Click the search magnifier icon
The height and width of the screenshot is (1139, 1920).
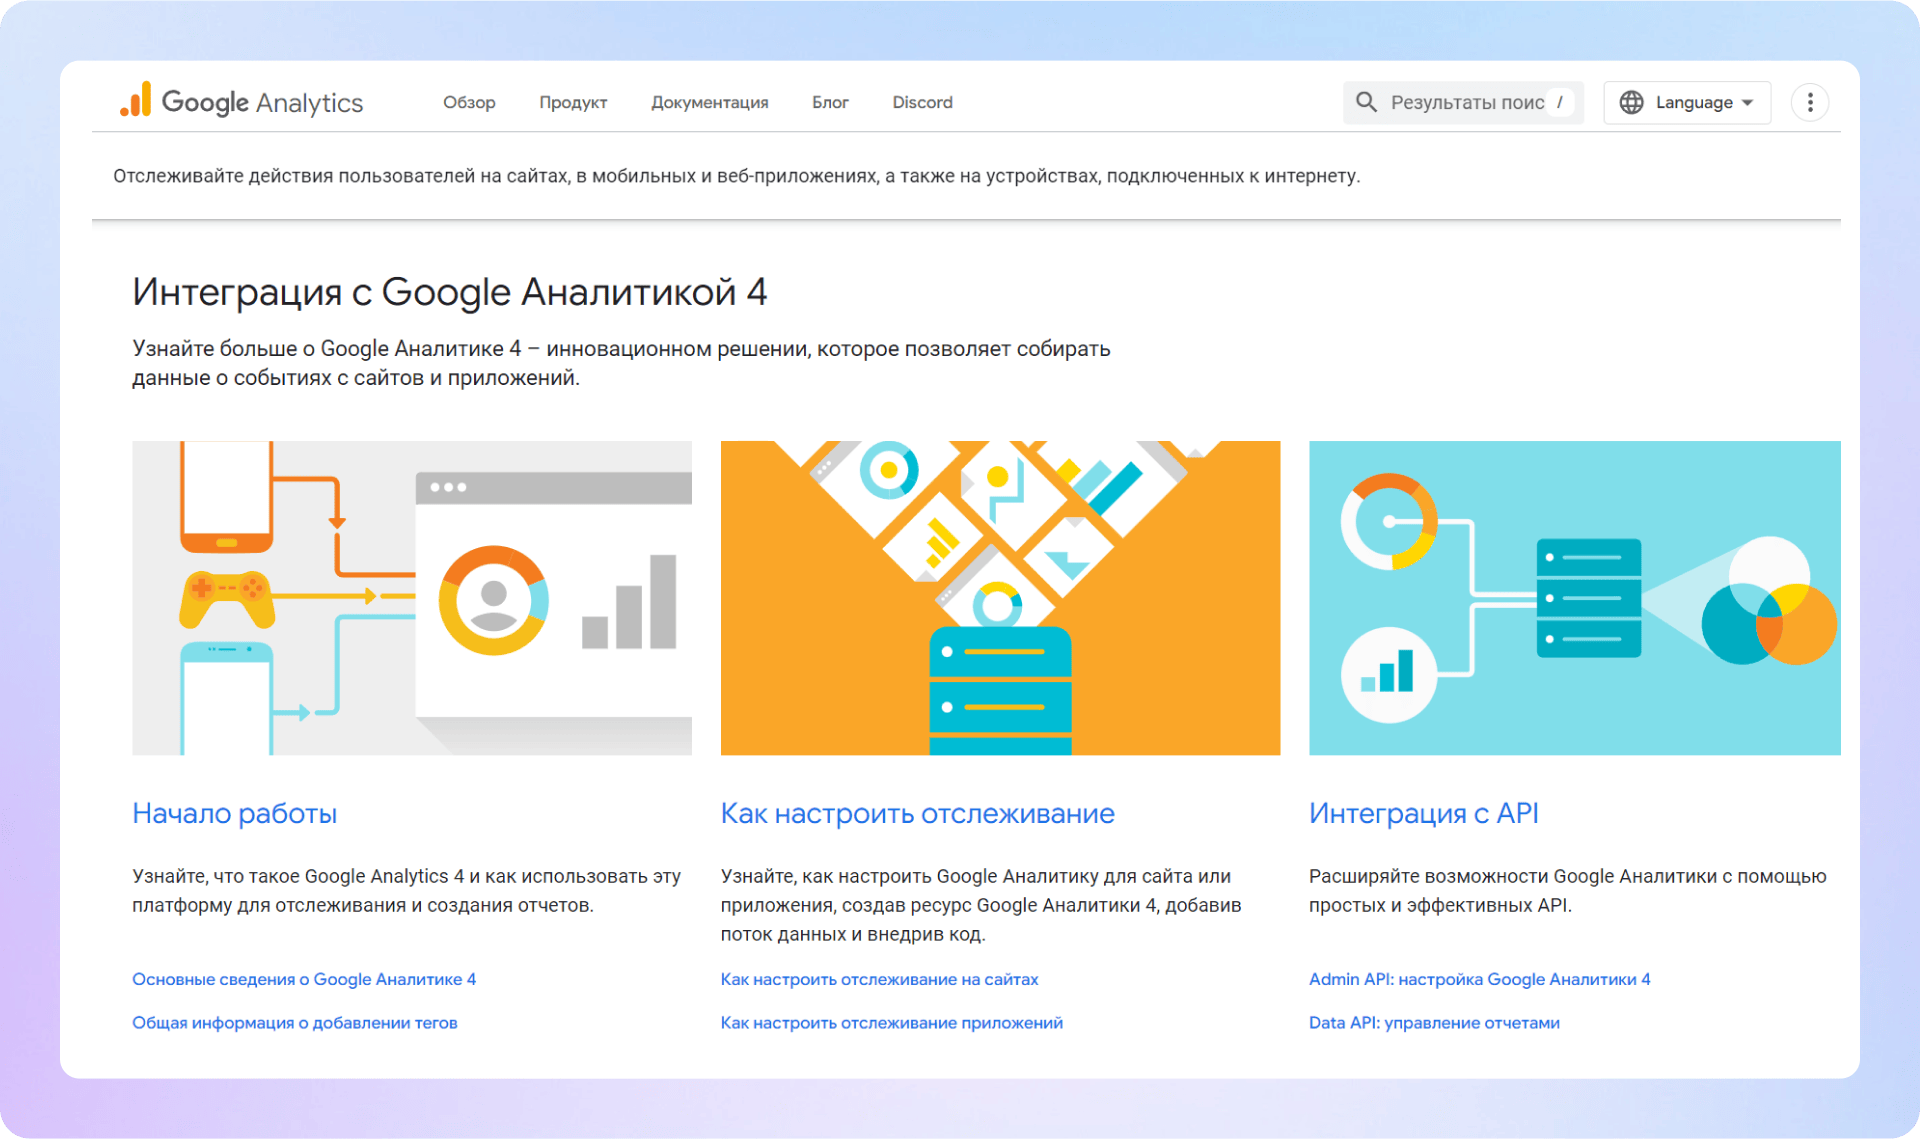click(1366, 102)
